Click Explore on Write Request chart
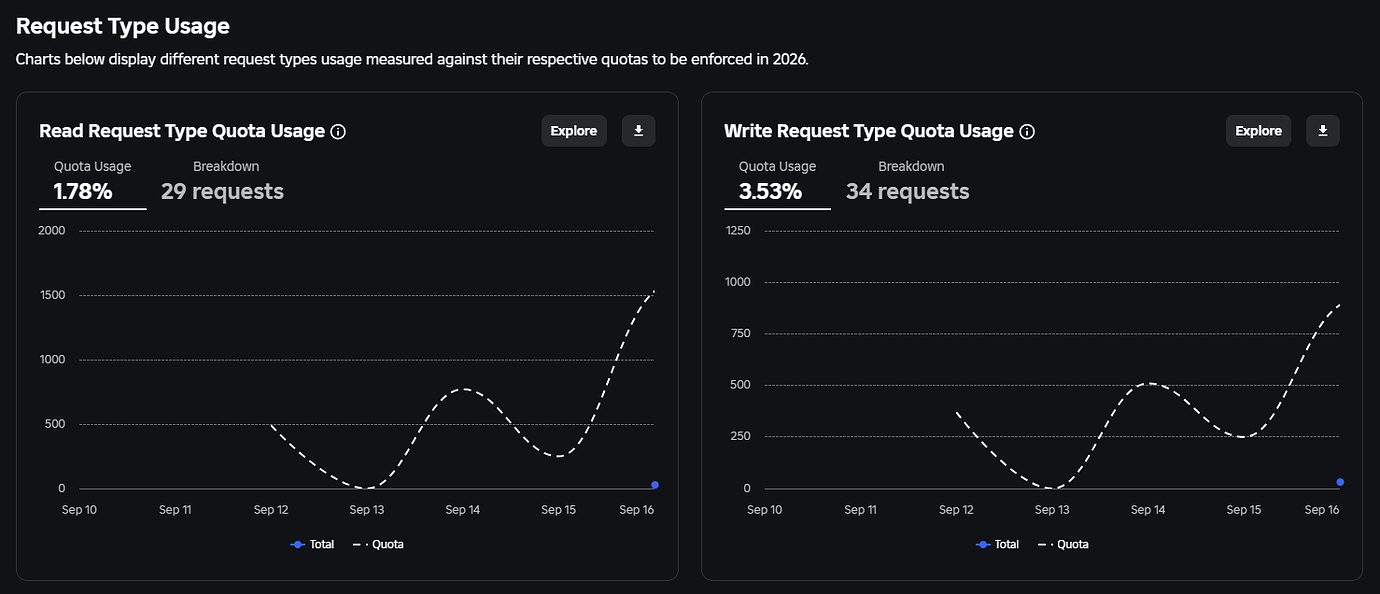 (1258, 131)
